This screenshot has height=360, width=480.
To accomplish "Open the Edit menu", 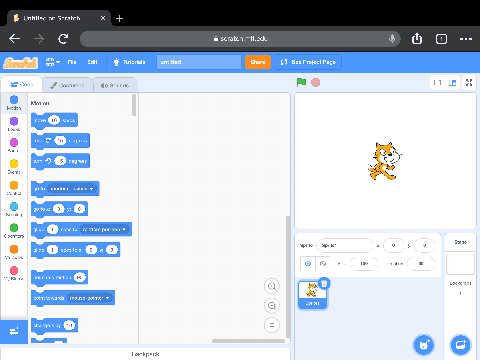I will (x=92, y=62).
